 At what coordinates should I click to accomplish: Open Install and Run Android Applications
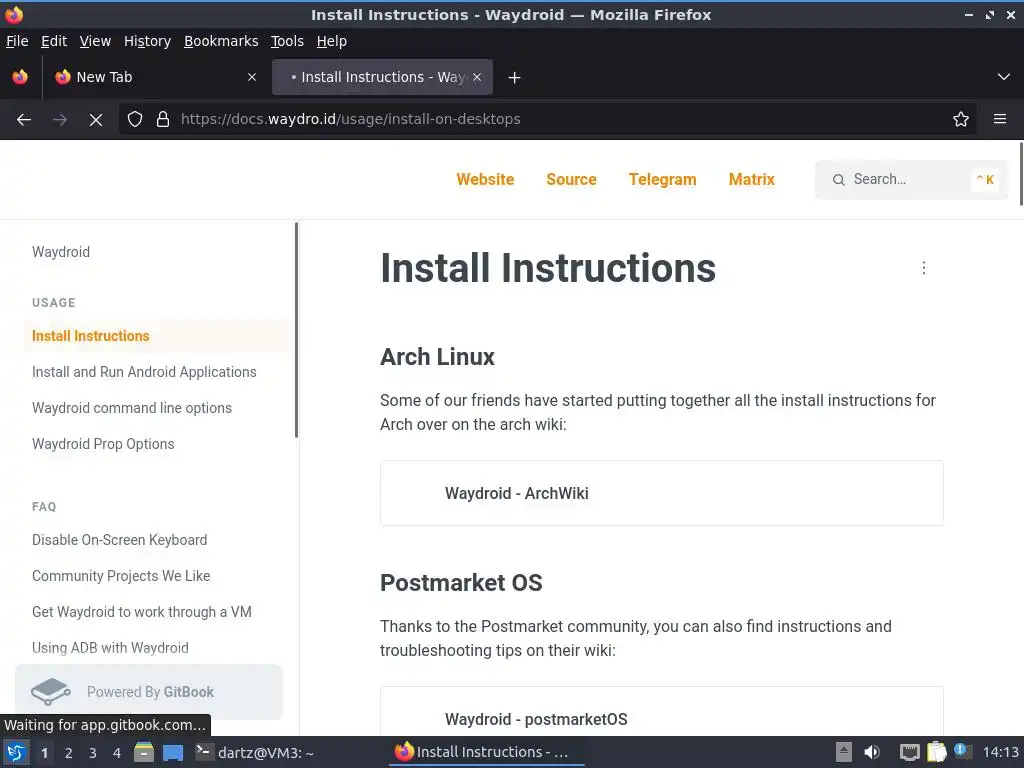144,372
